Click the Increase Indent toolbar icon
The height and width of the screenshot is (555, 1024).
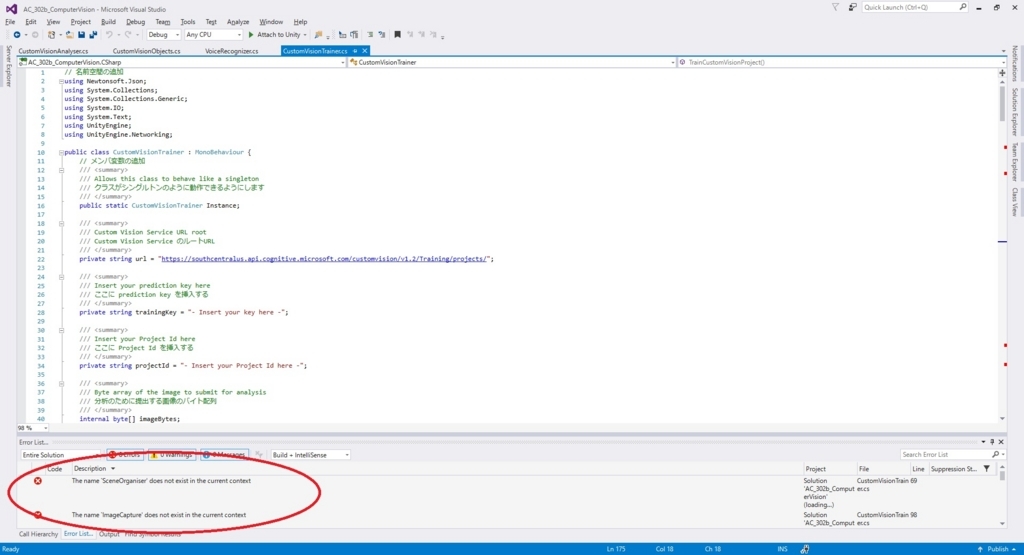381,35
